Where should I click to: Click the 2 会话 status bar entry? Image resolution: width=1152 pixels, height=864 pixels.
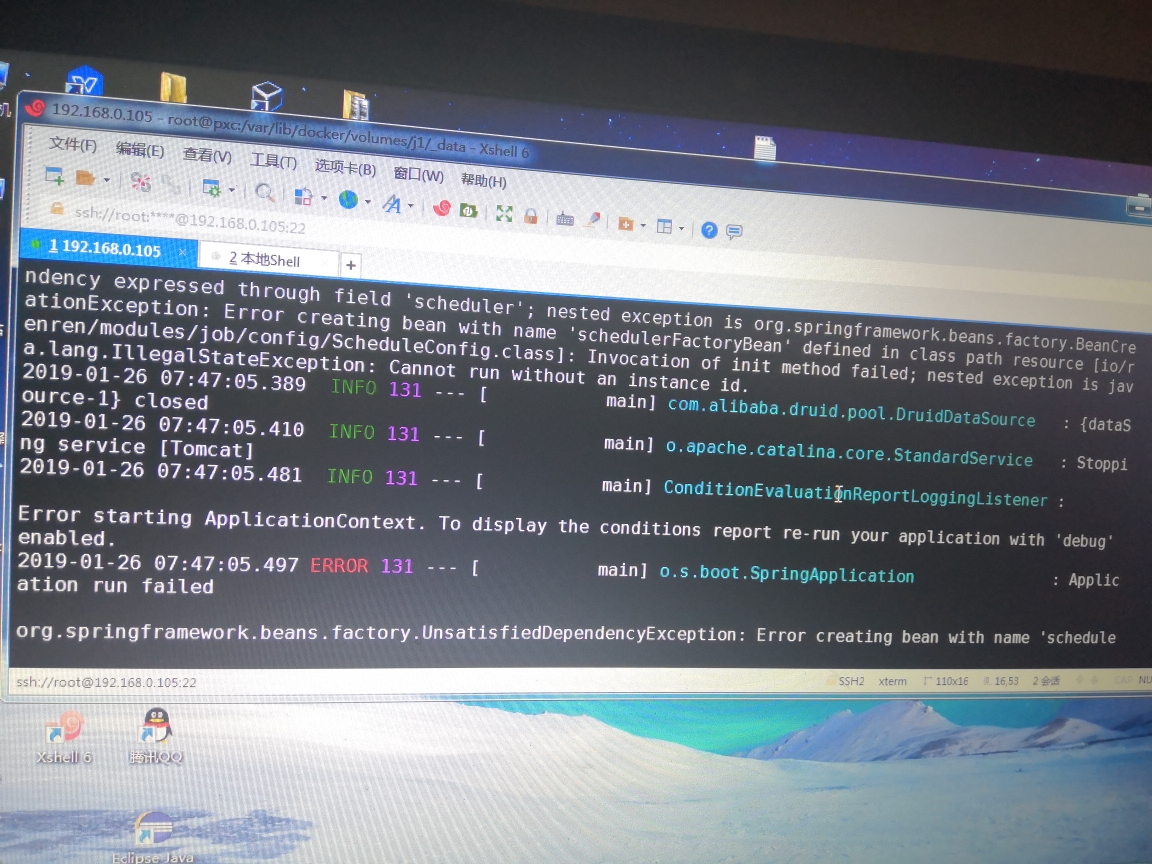click(1046, 681)
